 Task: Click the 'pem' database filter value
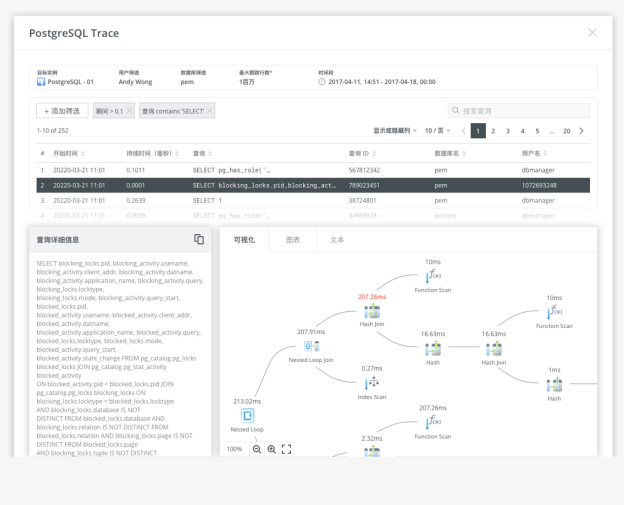pos(187,82)
